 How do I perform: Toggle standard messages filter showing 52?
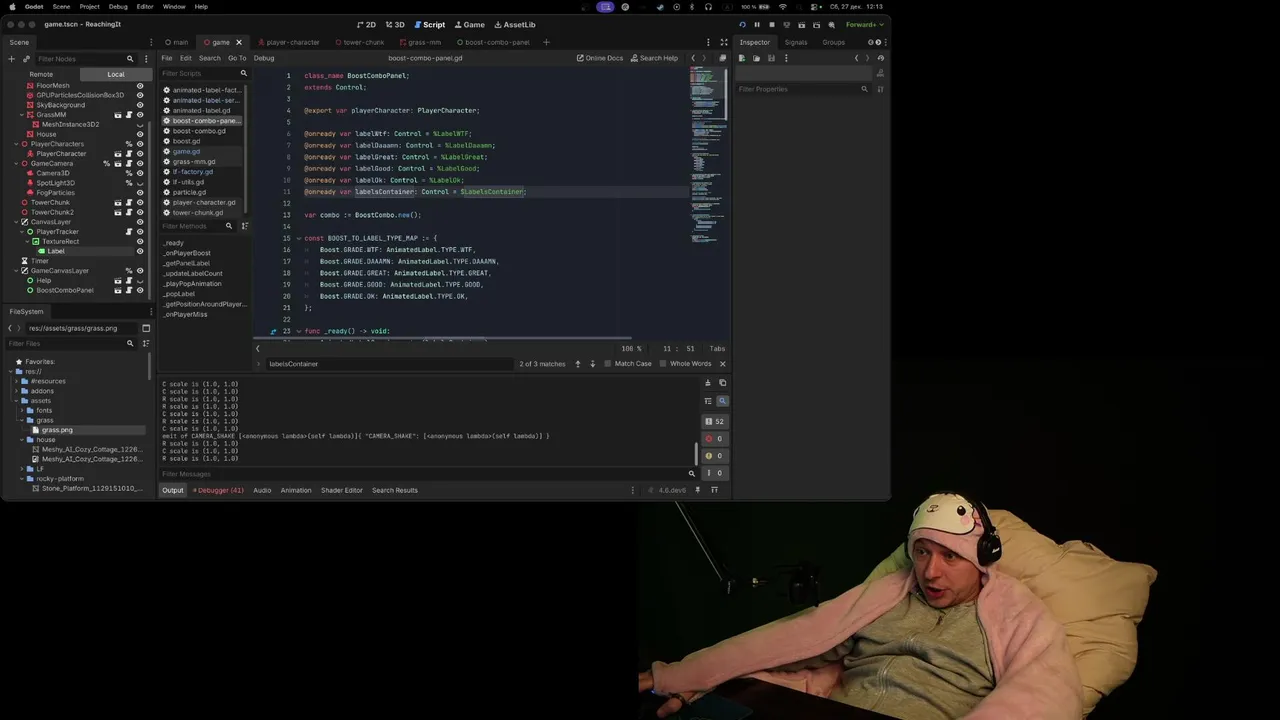[714, 421]
